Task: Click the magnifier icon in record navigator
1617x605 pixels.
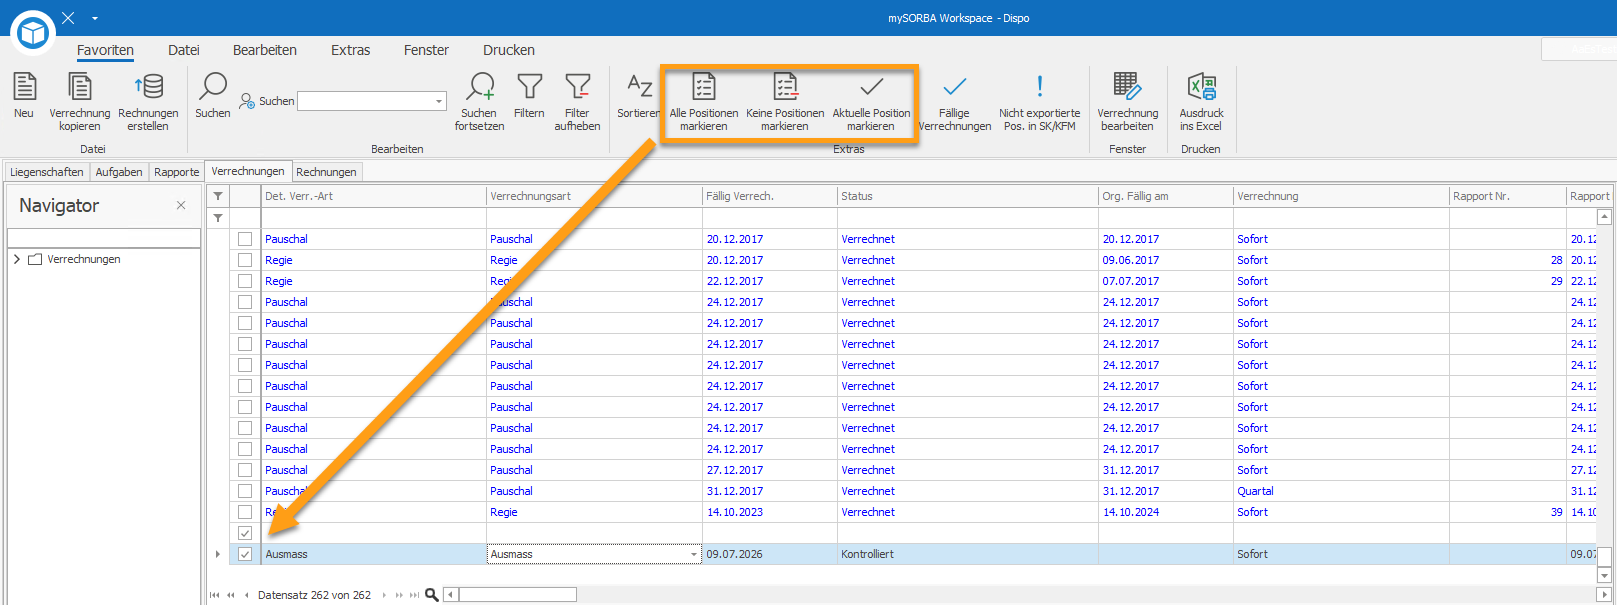Action: click(x=432, y=595)
